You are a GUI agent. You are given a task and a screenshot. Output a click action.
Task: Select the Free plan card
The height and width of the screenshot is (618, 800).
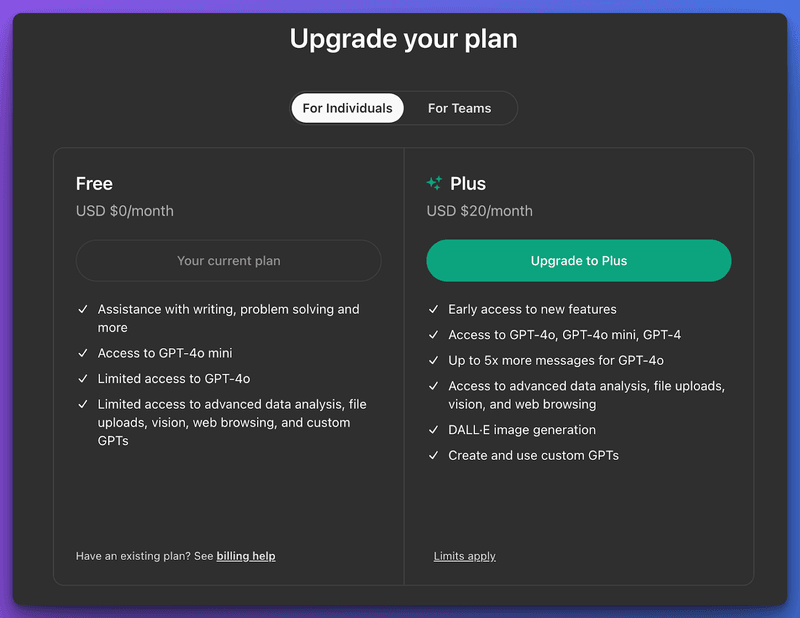[x=228, y=365]
